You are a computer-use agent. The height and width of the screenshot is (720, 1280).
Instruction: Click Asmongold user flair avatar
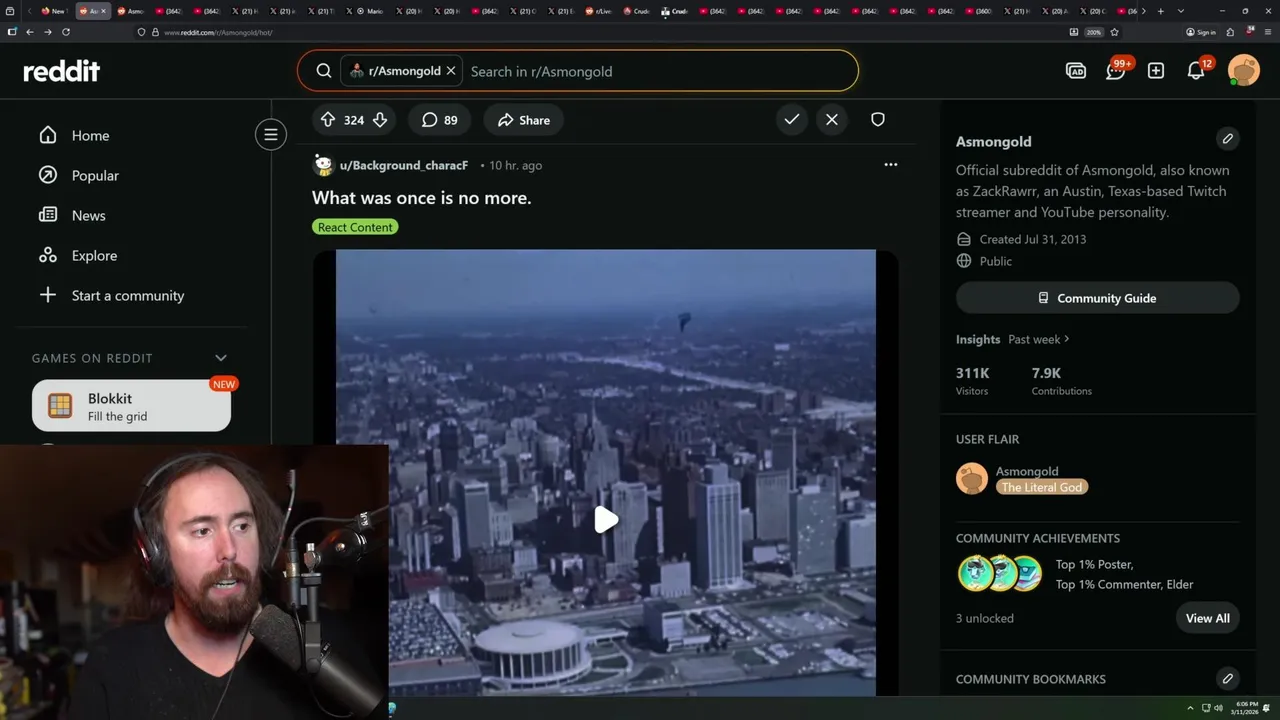(x=972, y=479)
